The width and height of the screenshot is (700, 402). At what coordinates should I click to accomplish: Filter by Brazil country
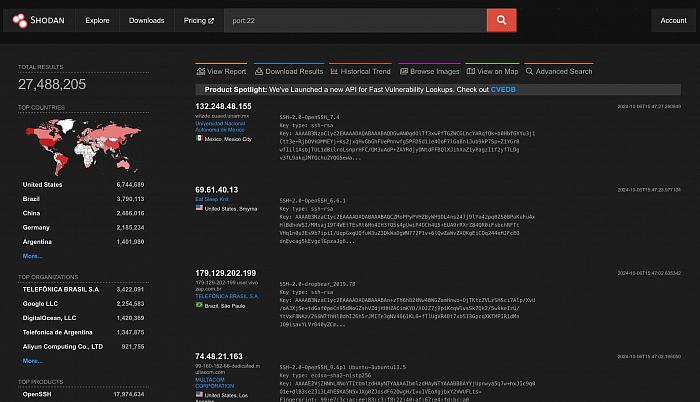click(83, 199)
